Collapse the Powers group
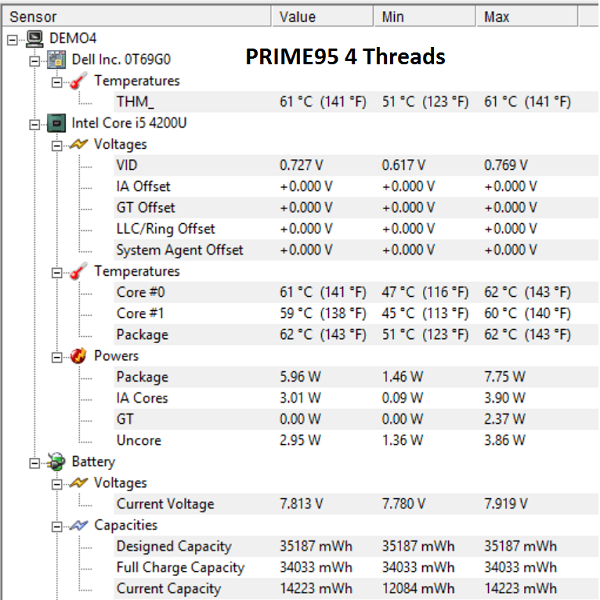Viewport: 600px width, 600px height. pyautogui.click(x=57, y=357)
